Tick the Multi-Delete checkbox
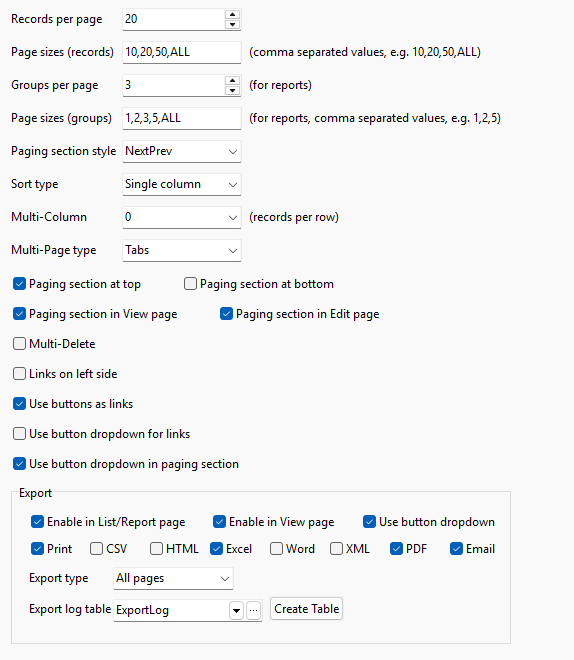Viewport: 574px width, 660px height. [19, 344]
